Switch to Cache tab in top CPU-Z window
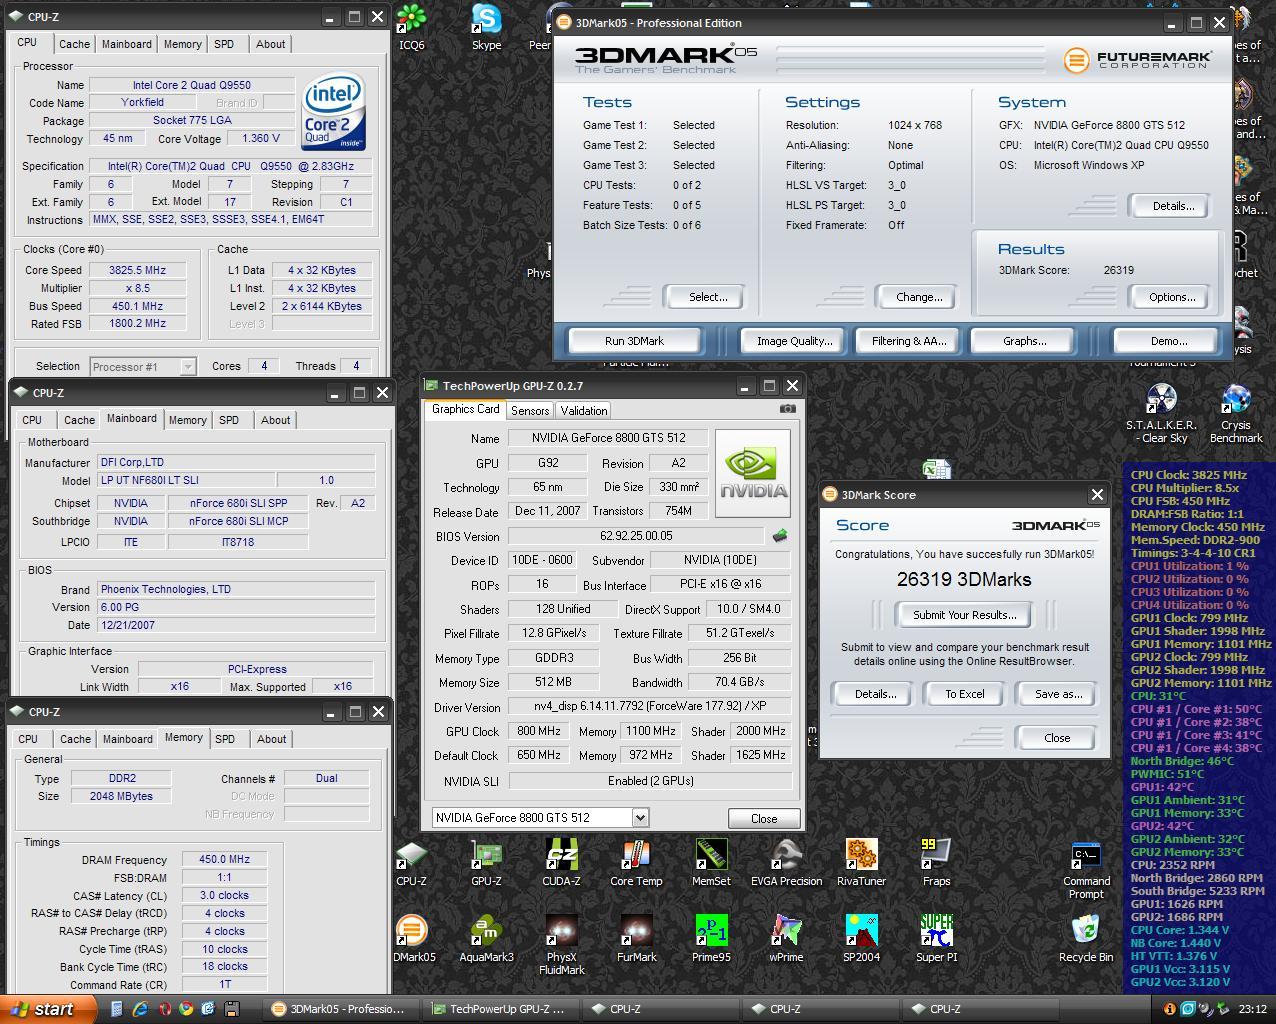Viewport: 1276px width, 1024px height. point(74,44)
